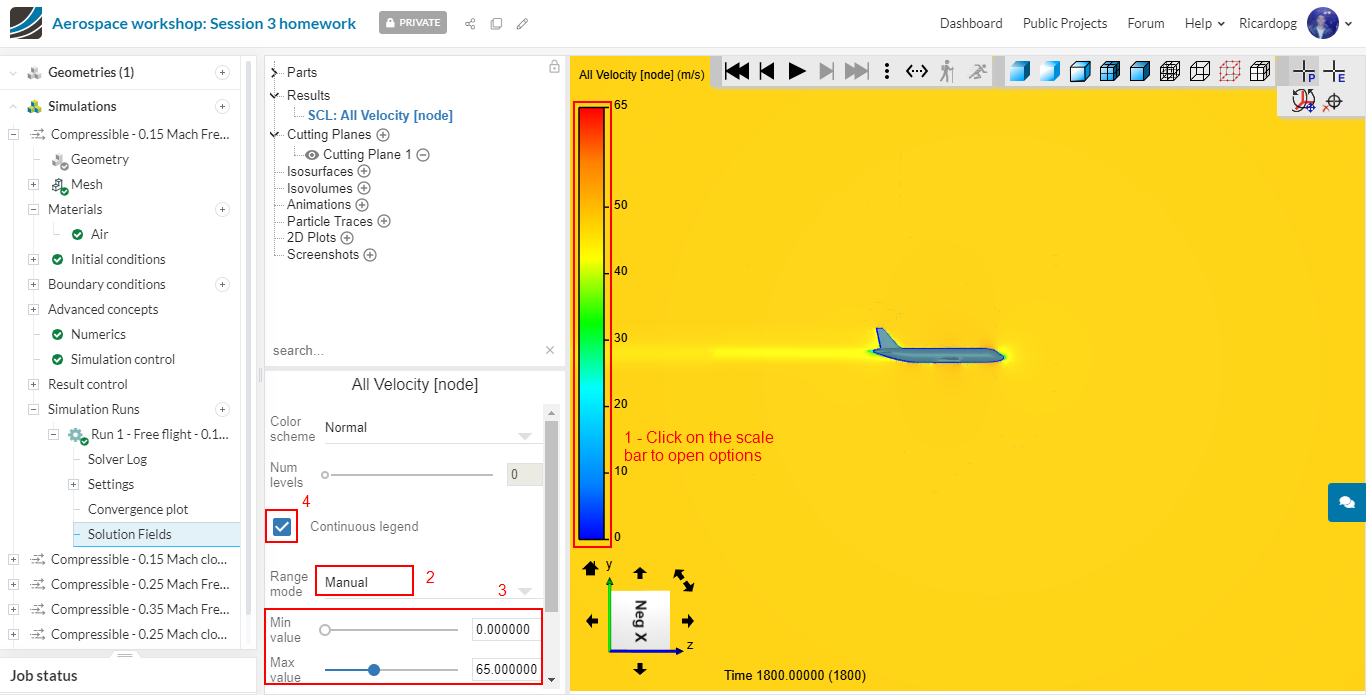The image size is (1366, 695).
Task: Click the diagonal double arrow near orientation cube
Action: (685, 579)
